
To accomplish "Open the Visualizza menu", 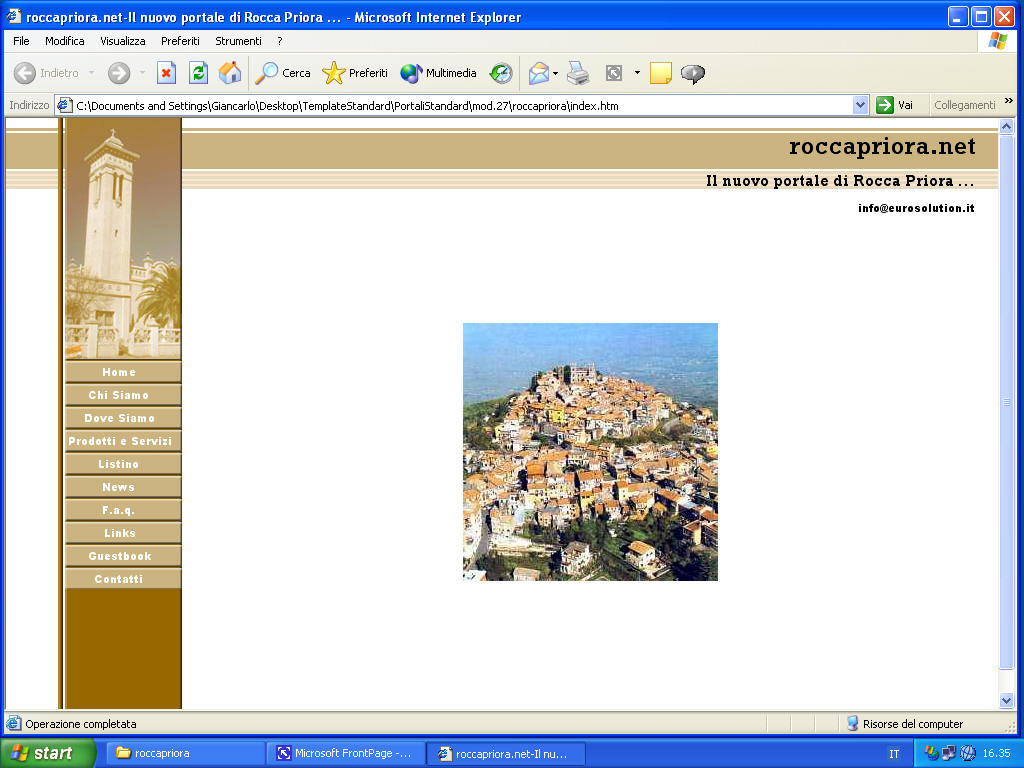I will click(123, 41).
